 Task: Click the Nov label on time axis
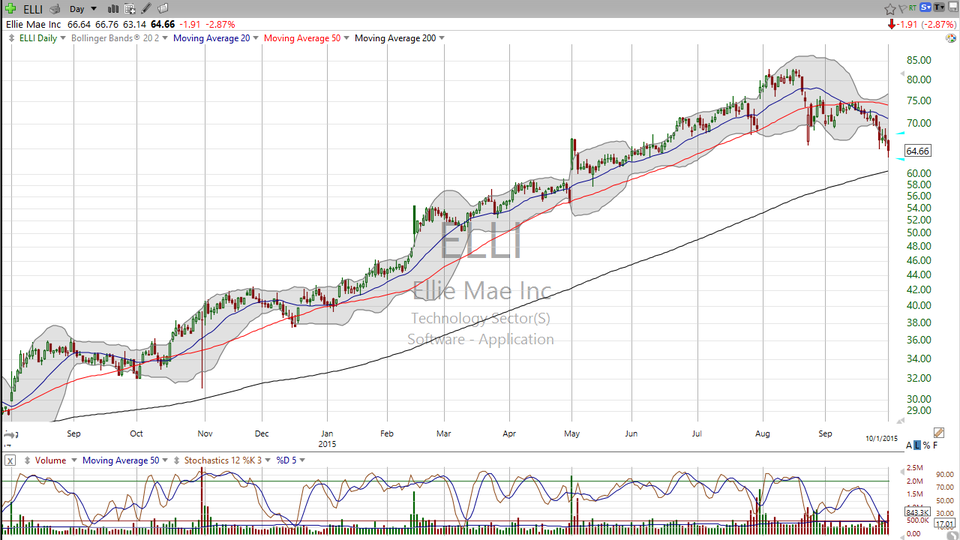[x=205, y=433]
